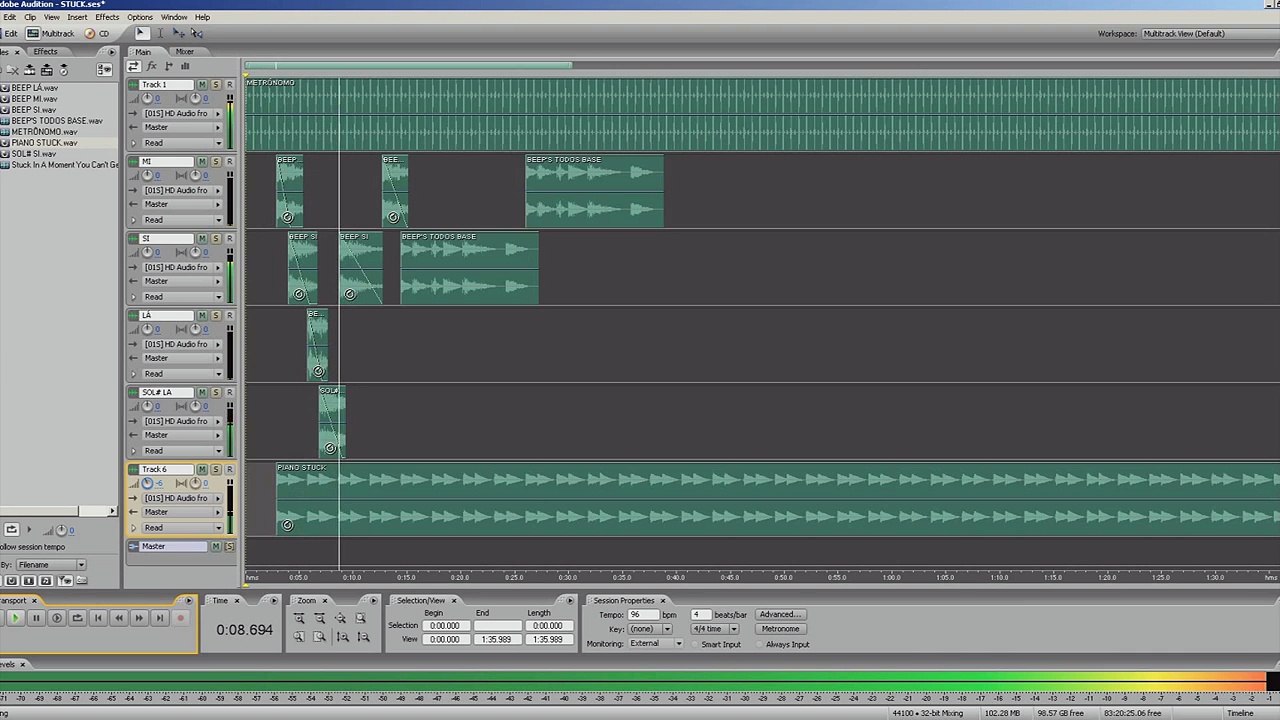
Task: Mute the Master track
Action: tap(217, 547)
